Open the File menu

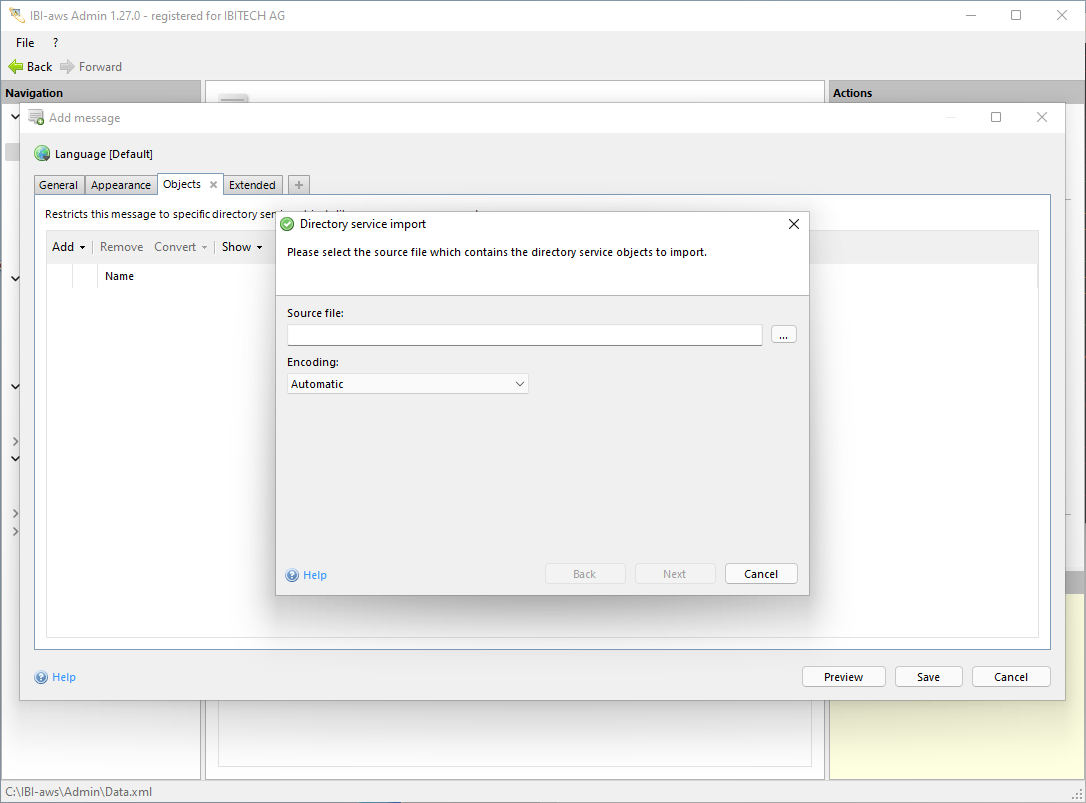pyautogui.click(x=25, y=43)
